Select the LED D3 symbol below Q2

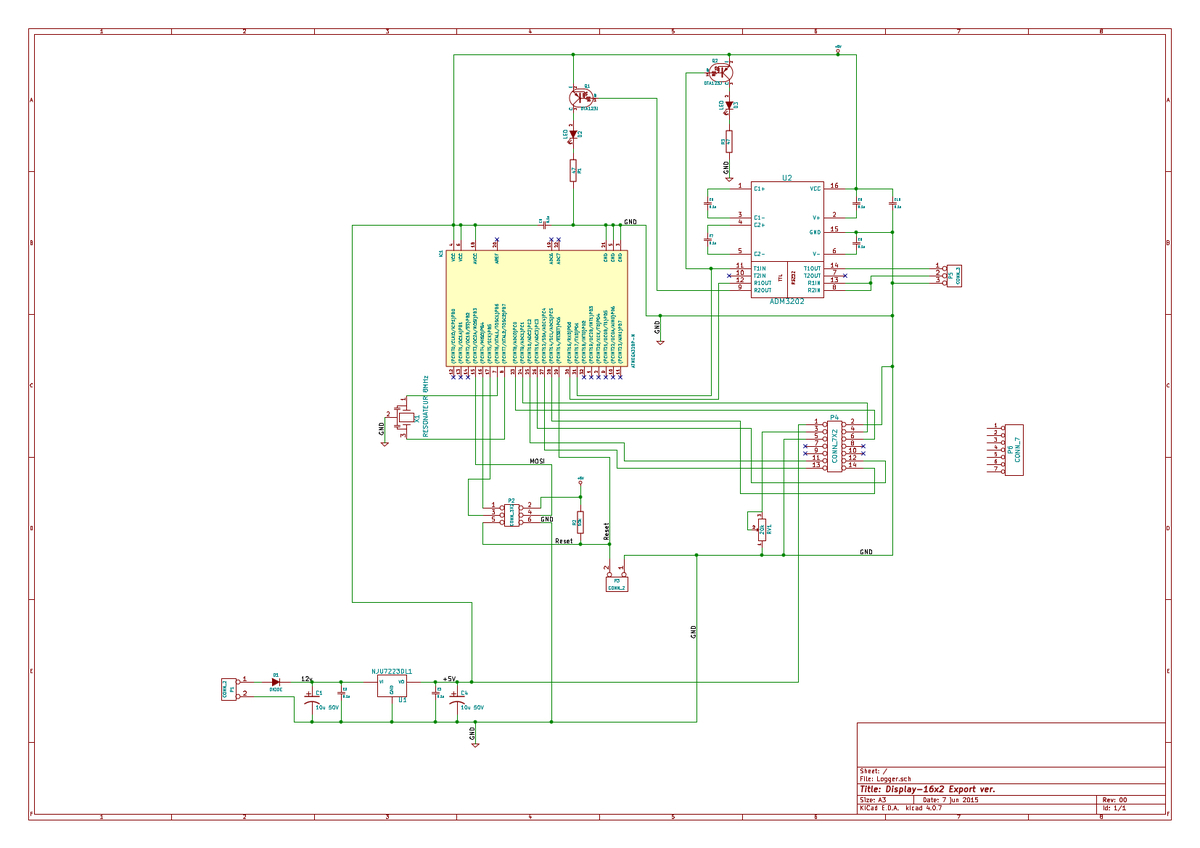coord(729,104)
